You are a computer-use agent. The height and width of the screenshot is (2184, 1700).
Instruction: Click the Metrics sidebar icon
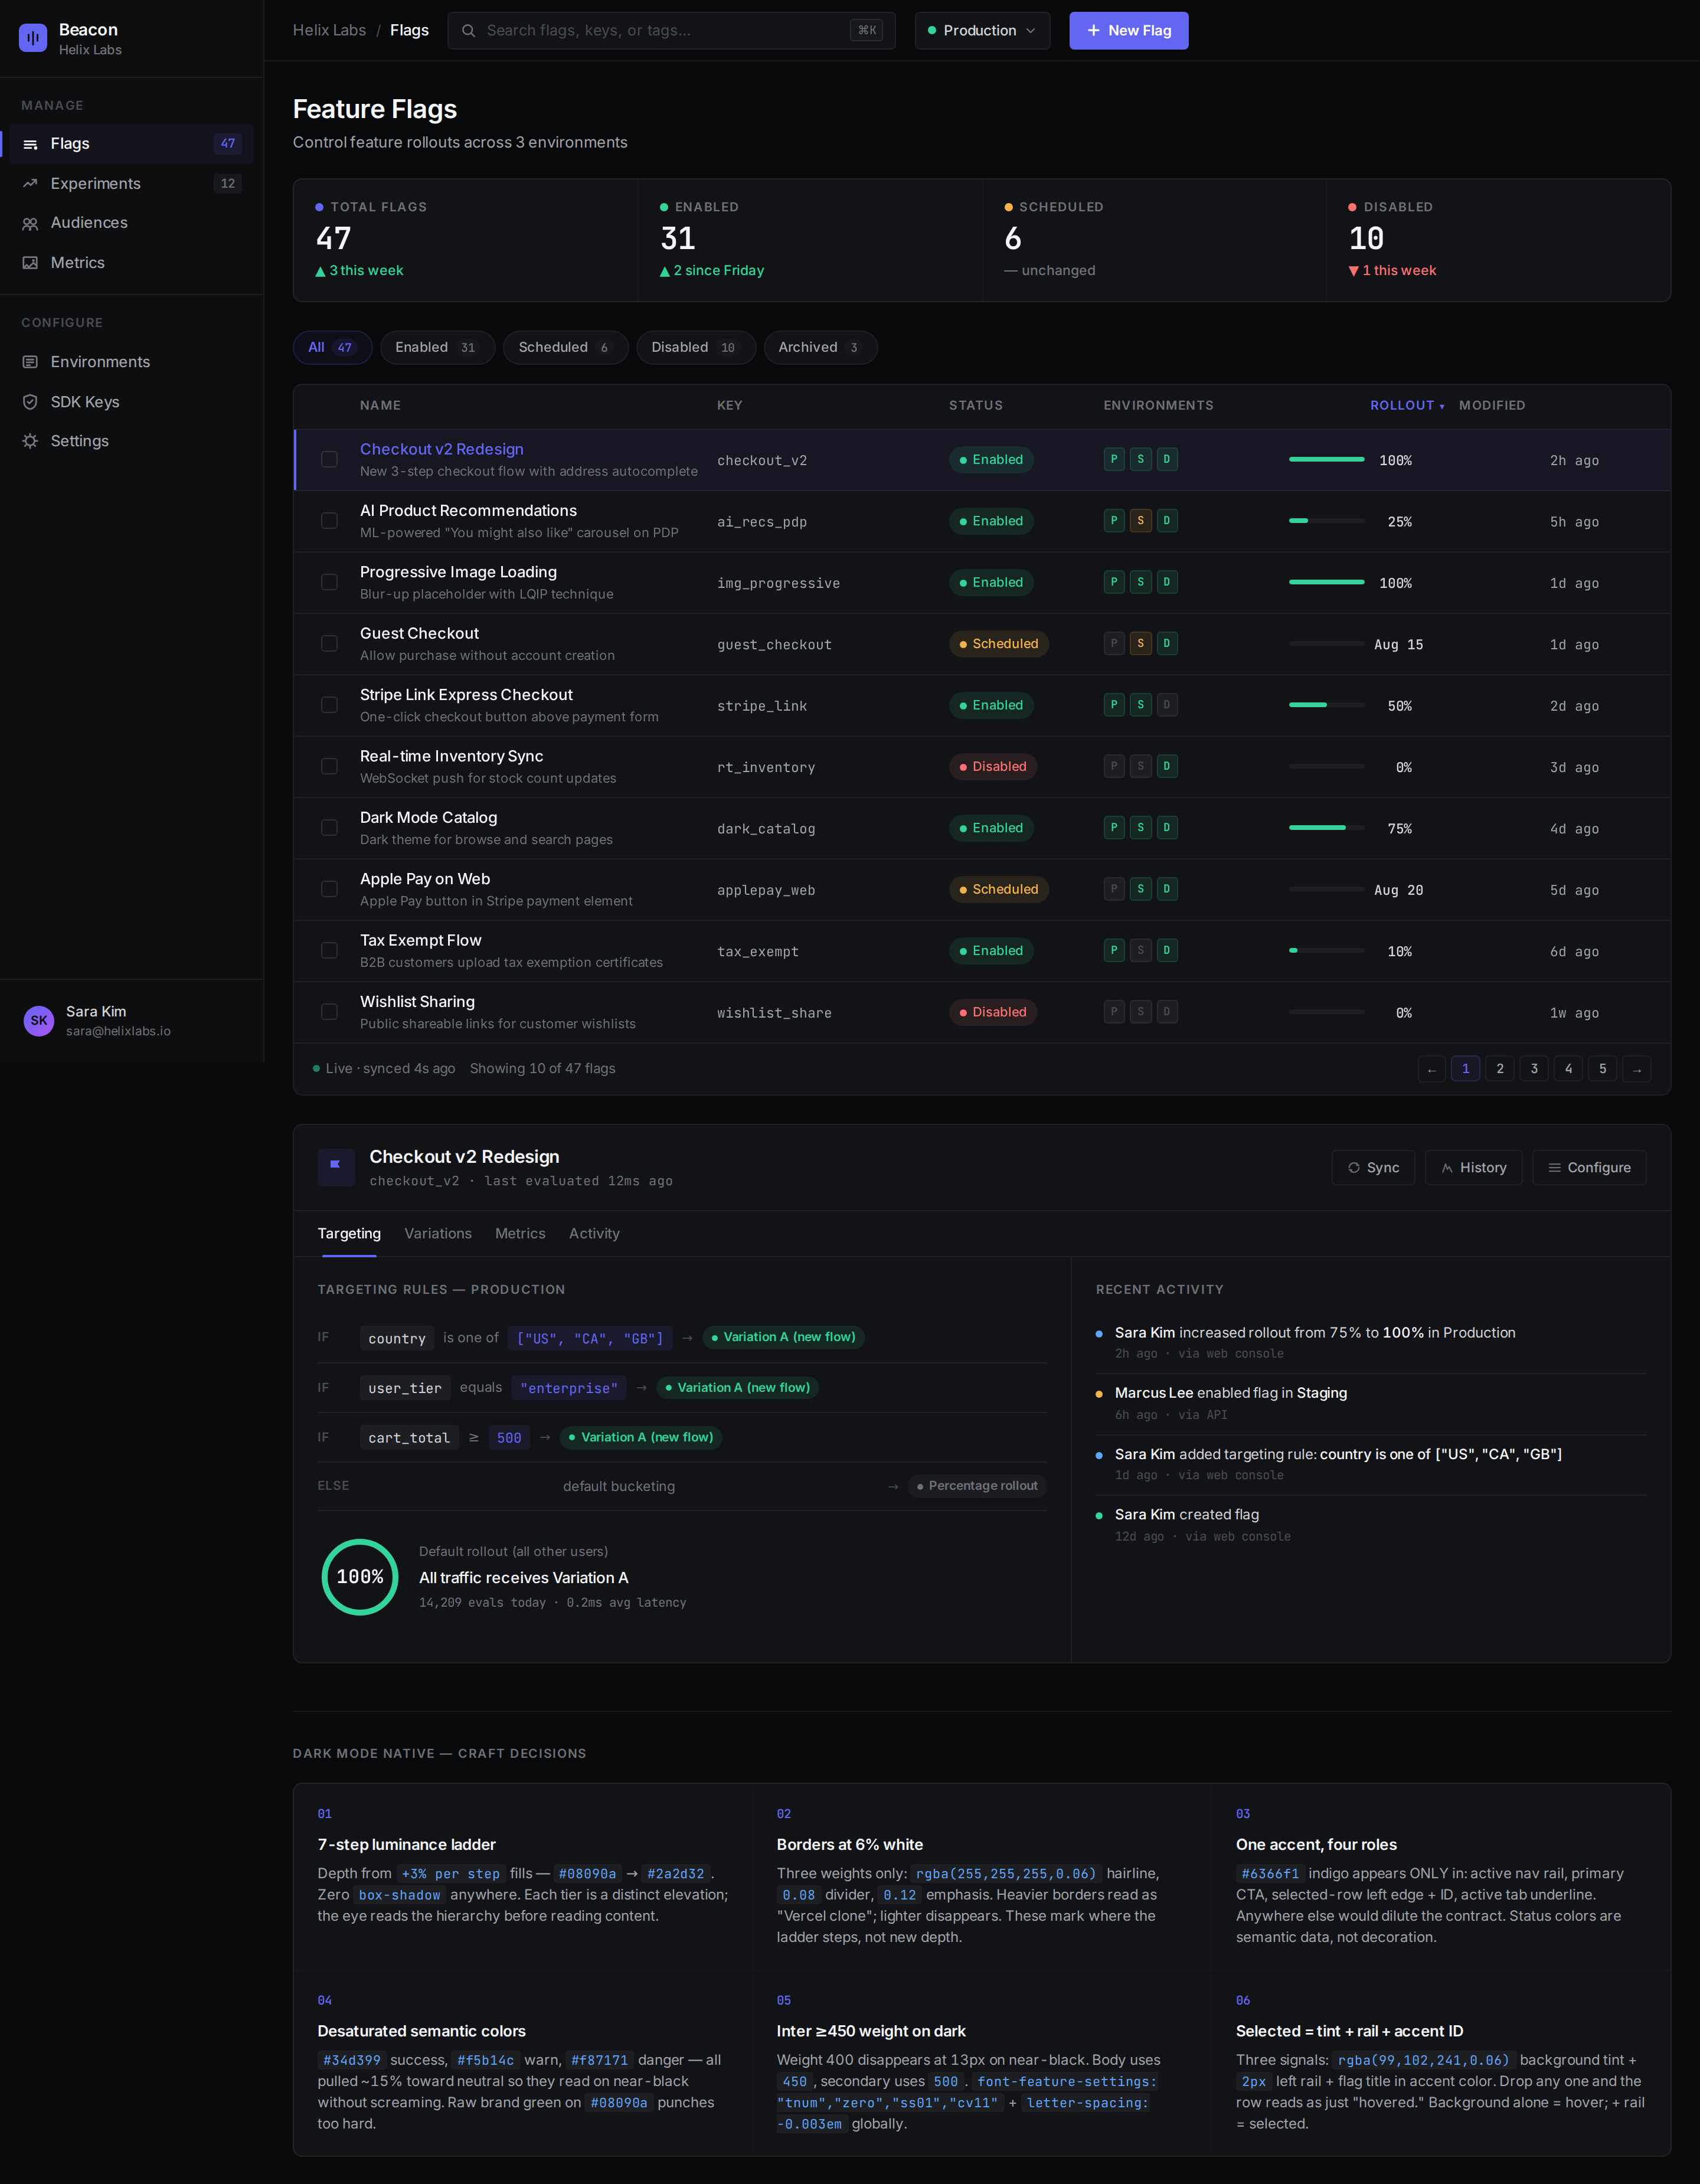(30, 263)
